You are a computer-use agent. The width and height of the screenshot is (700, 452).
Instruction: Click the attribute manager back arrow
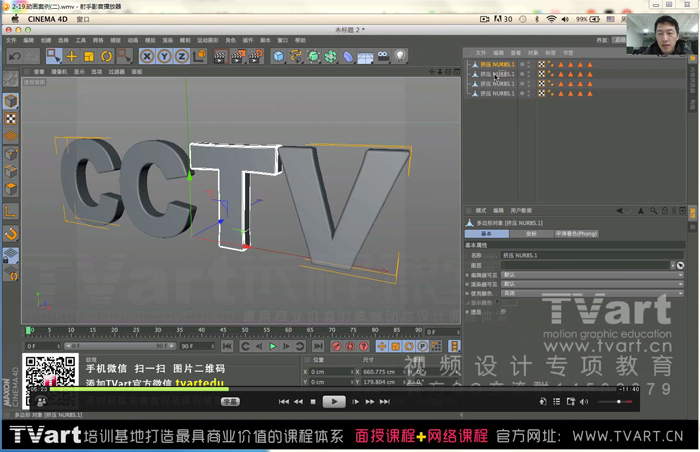[x=620, y=210]
